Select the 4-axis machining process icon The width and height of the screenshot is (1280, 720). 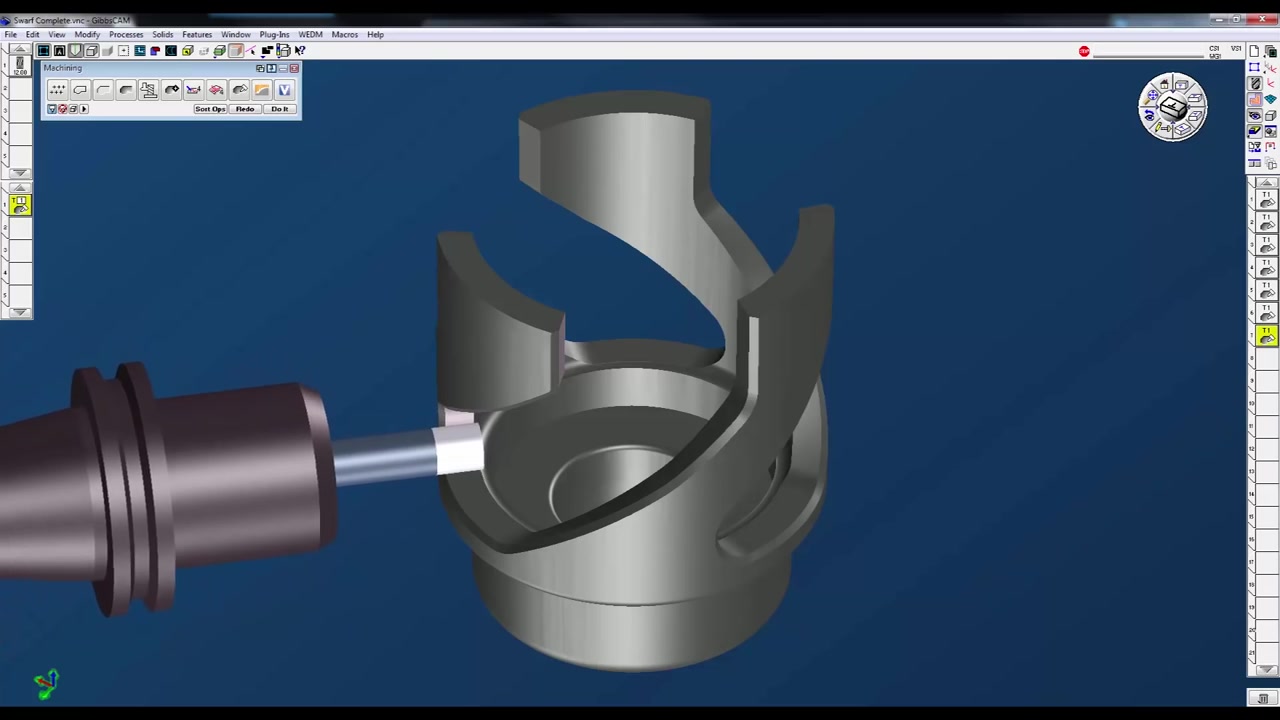[x=194, y=90]
